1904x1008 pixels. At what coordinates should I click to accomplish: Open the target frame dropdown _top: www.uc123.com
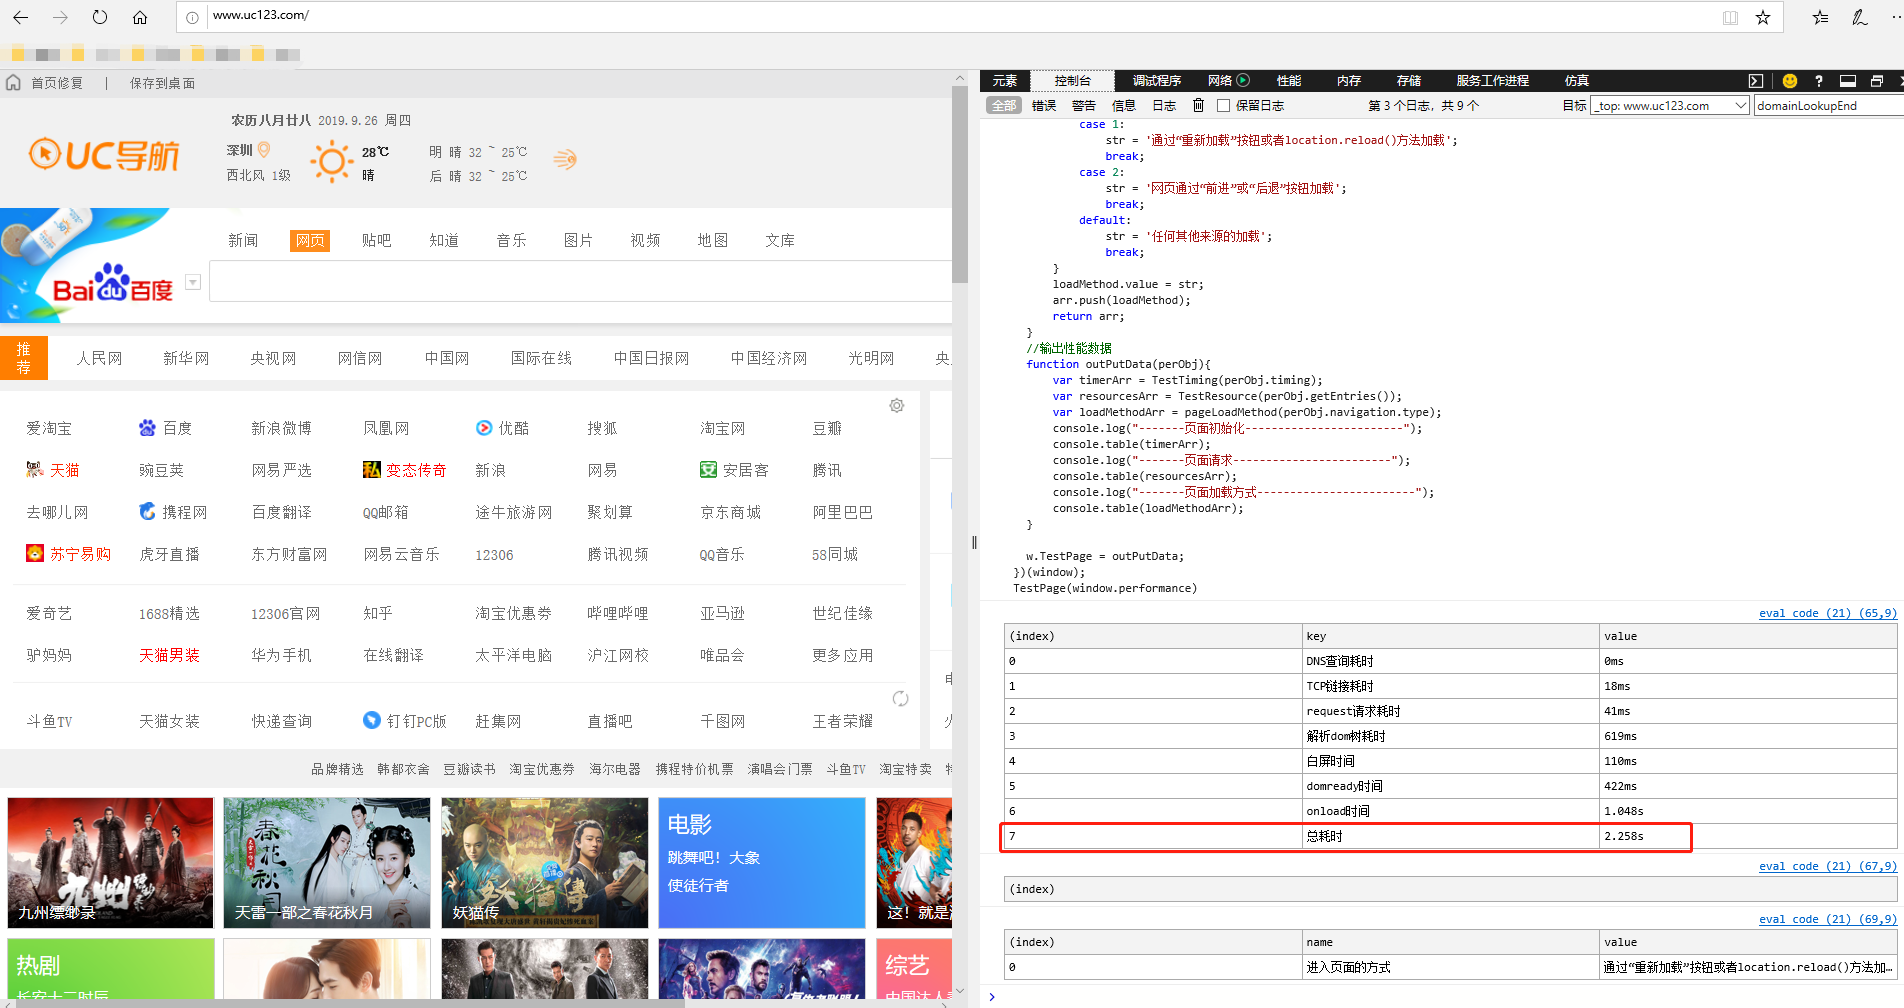[x=1670, y=105]
